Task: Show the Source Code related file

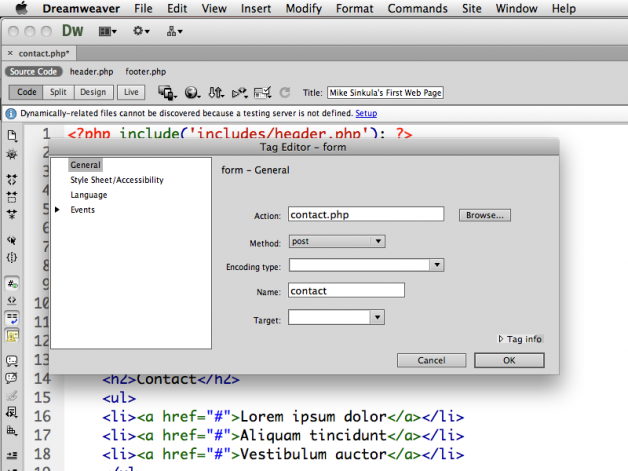Action: [34, 71]
